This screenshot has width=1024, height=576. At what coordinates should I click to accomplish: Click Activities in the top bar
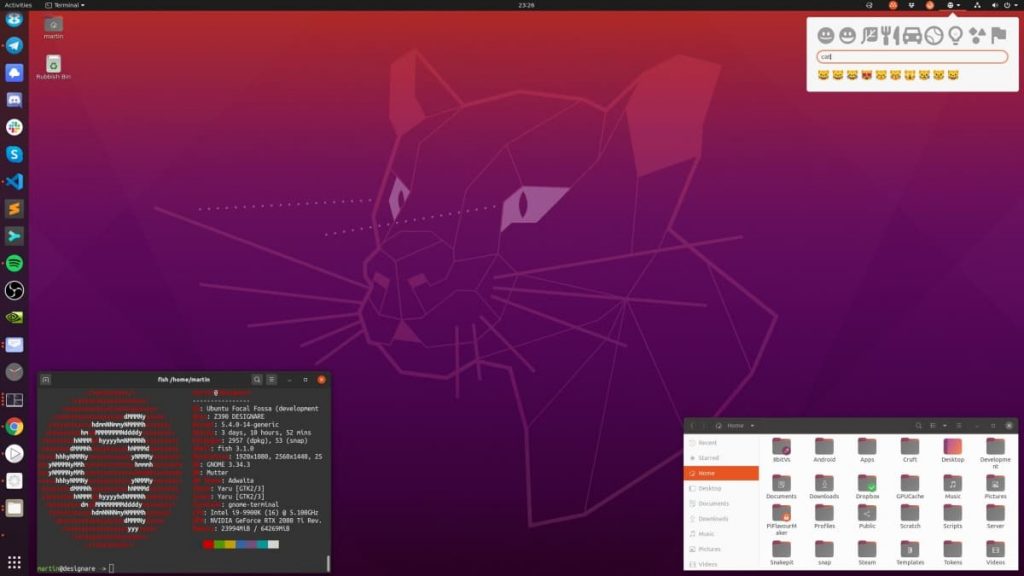click(x=18, y=5)
